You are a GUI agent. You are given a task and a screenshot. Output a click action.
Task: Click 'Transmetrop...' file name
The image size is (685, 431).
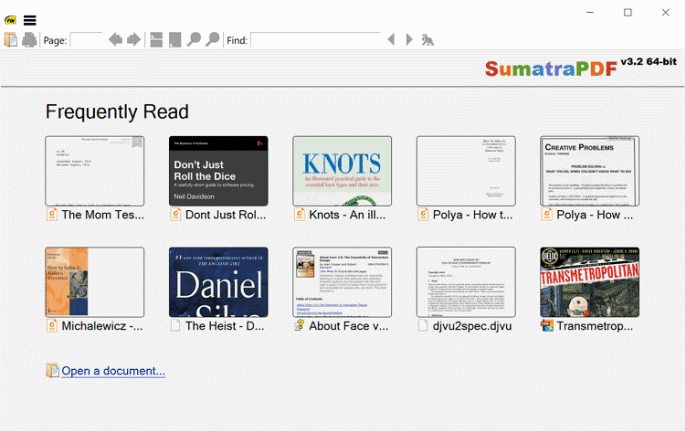point(595,326)
